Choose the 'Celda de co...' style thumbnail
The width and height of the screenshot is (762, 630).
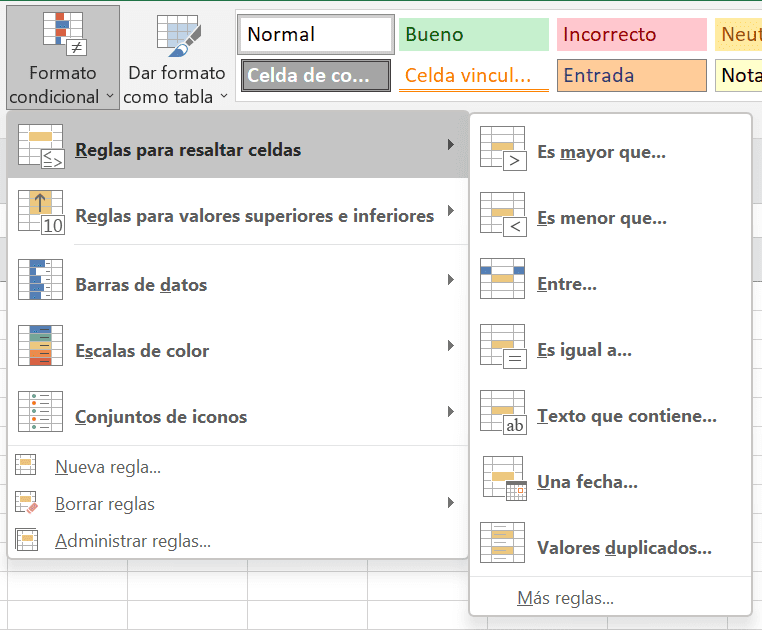pos(316,76)
